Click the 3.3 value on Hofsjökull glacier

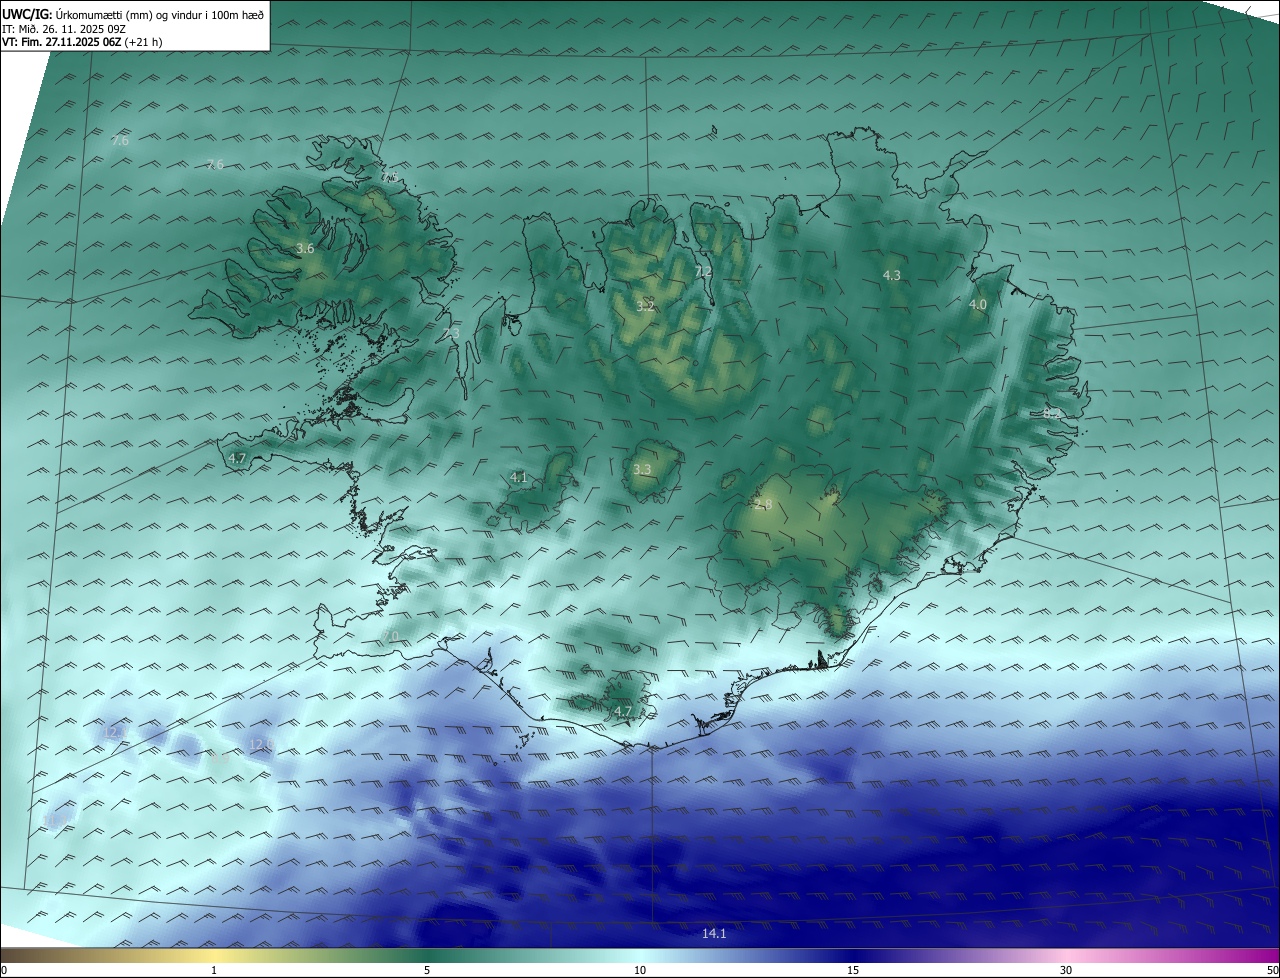pyautogui.click(x=642, y=469)
